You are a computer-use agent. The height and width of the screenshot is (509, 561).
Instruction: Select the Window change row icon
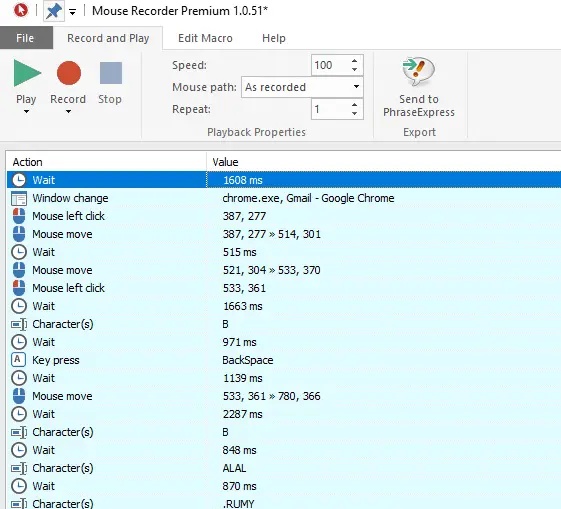pyautogui.click(x=19, y=198)
